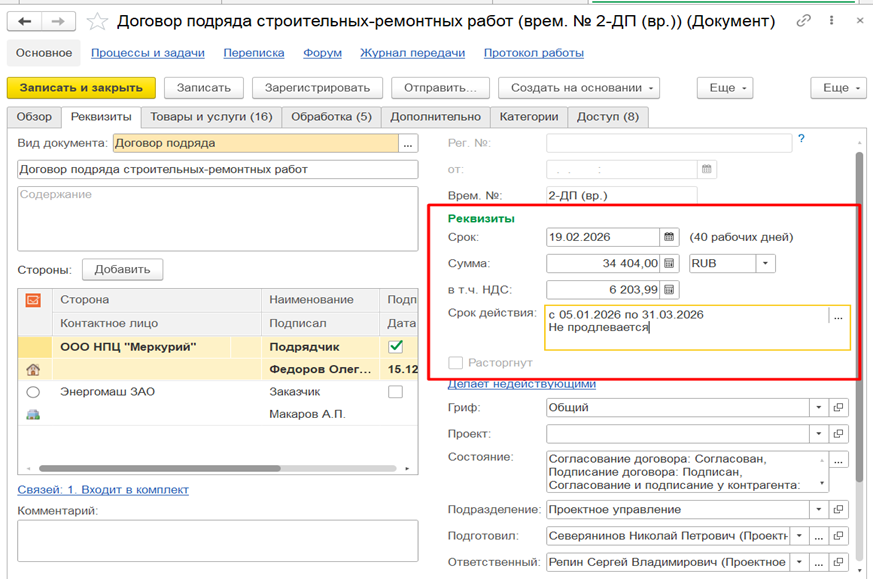The width and height of the screenshot is (873, 579).
Task: Open calendar picker for disabled 'от' date
Action: click(x=707, y=169)
